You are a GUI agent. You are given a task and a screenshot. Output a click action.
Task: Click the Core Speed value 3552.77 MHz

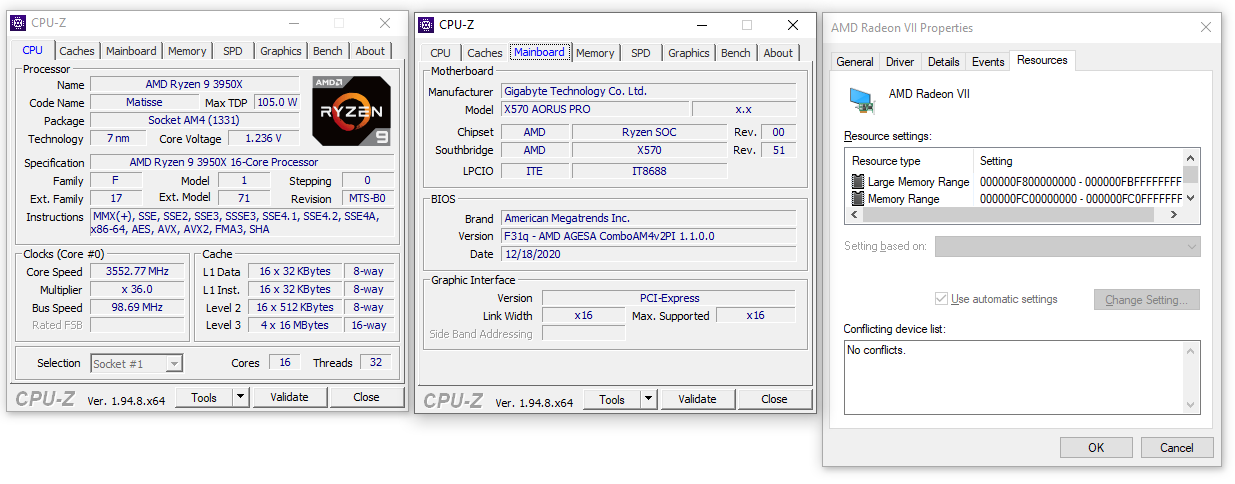click(x=138, y=271)
